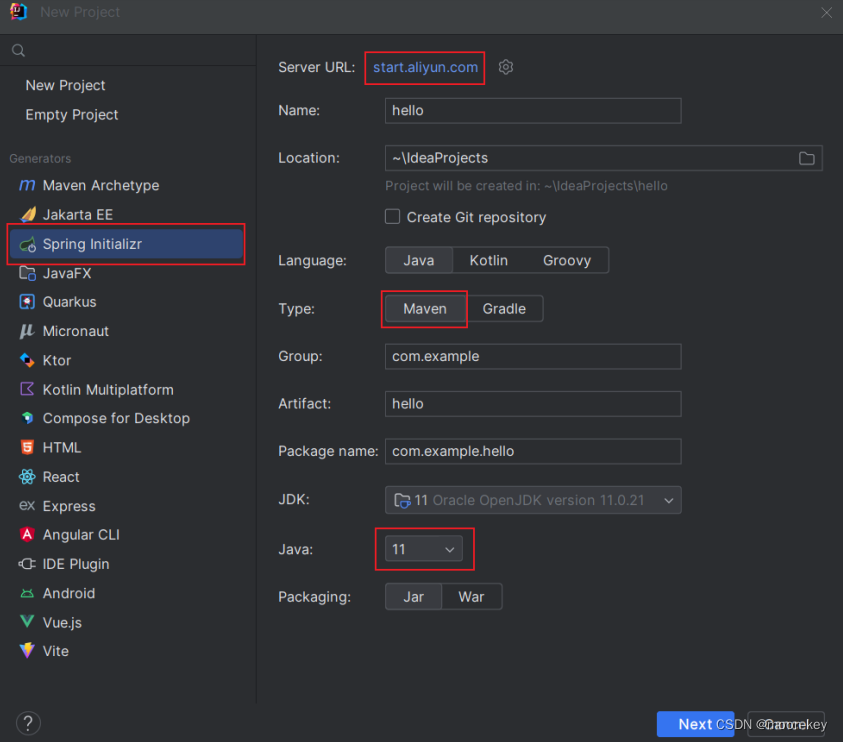Click the start.aliyun.com server link
This screenshot has height=742, width=843.
[425, 67]
